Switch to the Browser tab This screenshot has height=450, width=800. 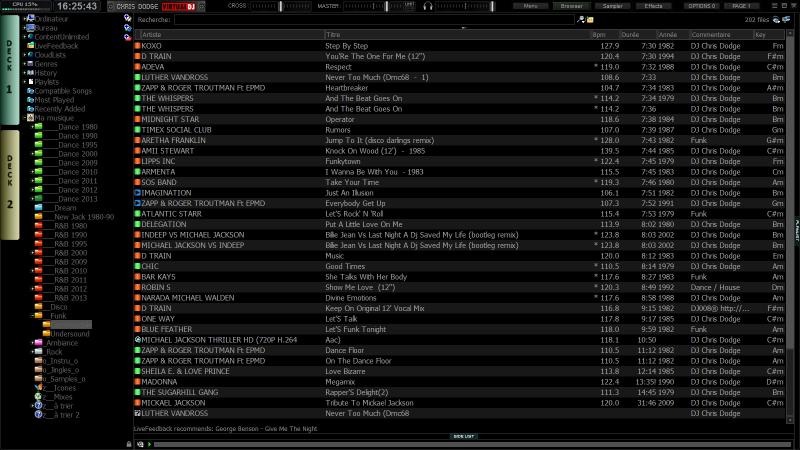pos(571,6)
